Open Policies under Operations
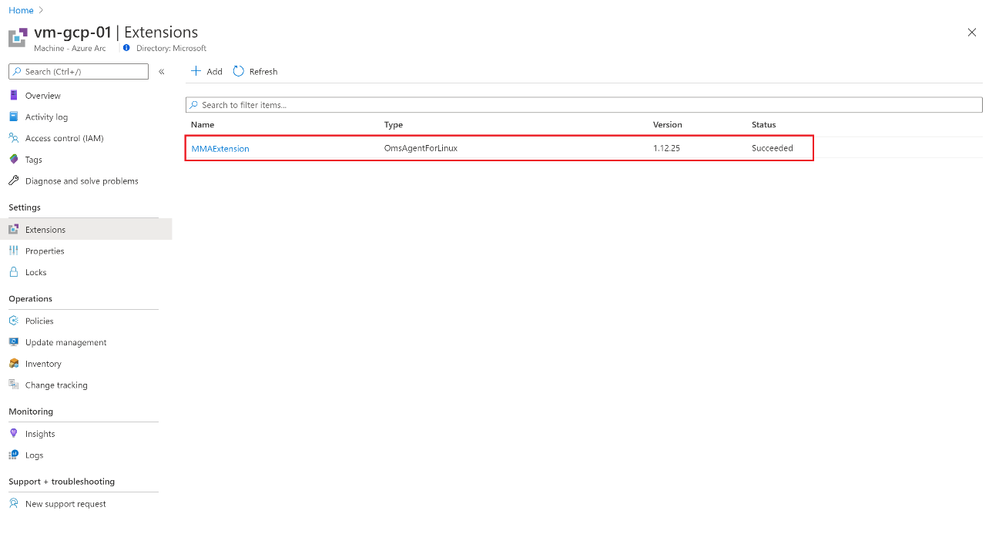The width and height of the screenshot is (999, 535). pos(40,321)
